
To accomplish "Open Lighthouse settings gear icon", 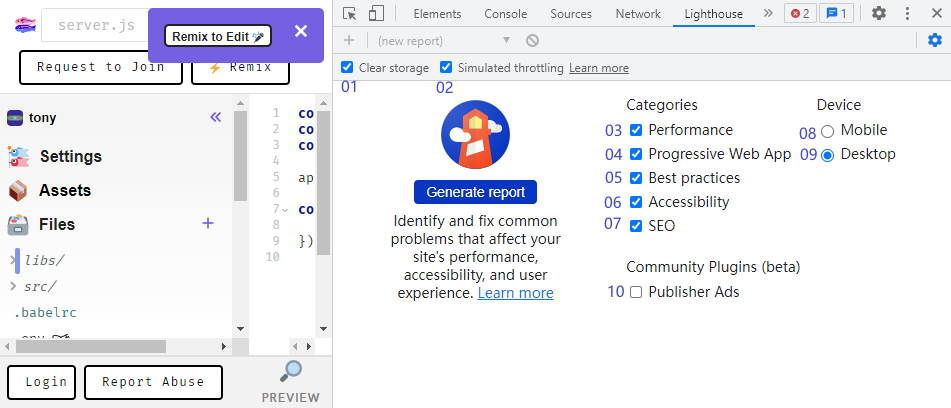I will click(934, 40).
